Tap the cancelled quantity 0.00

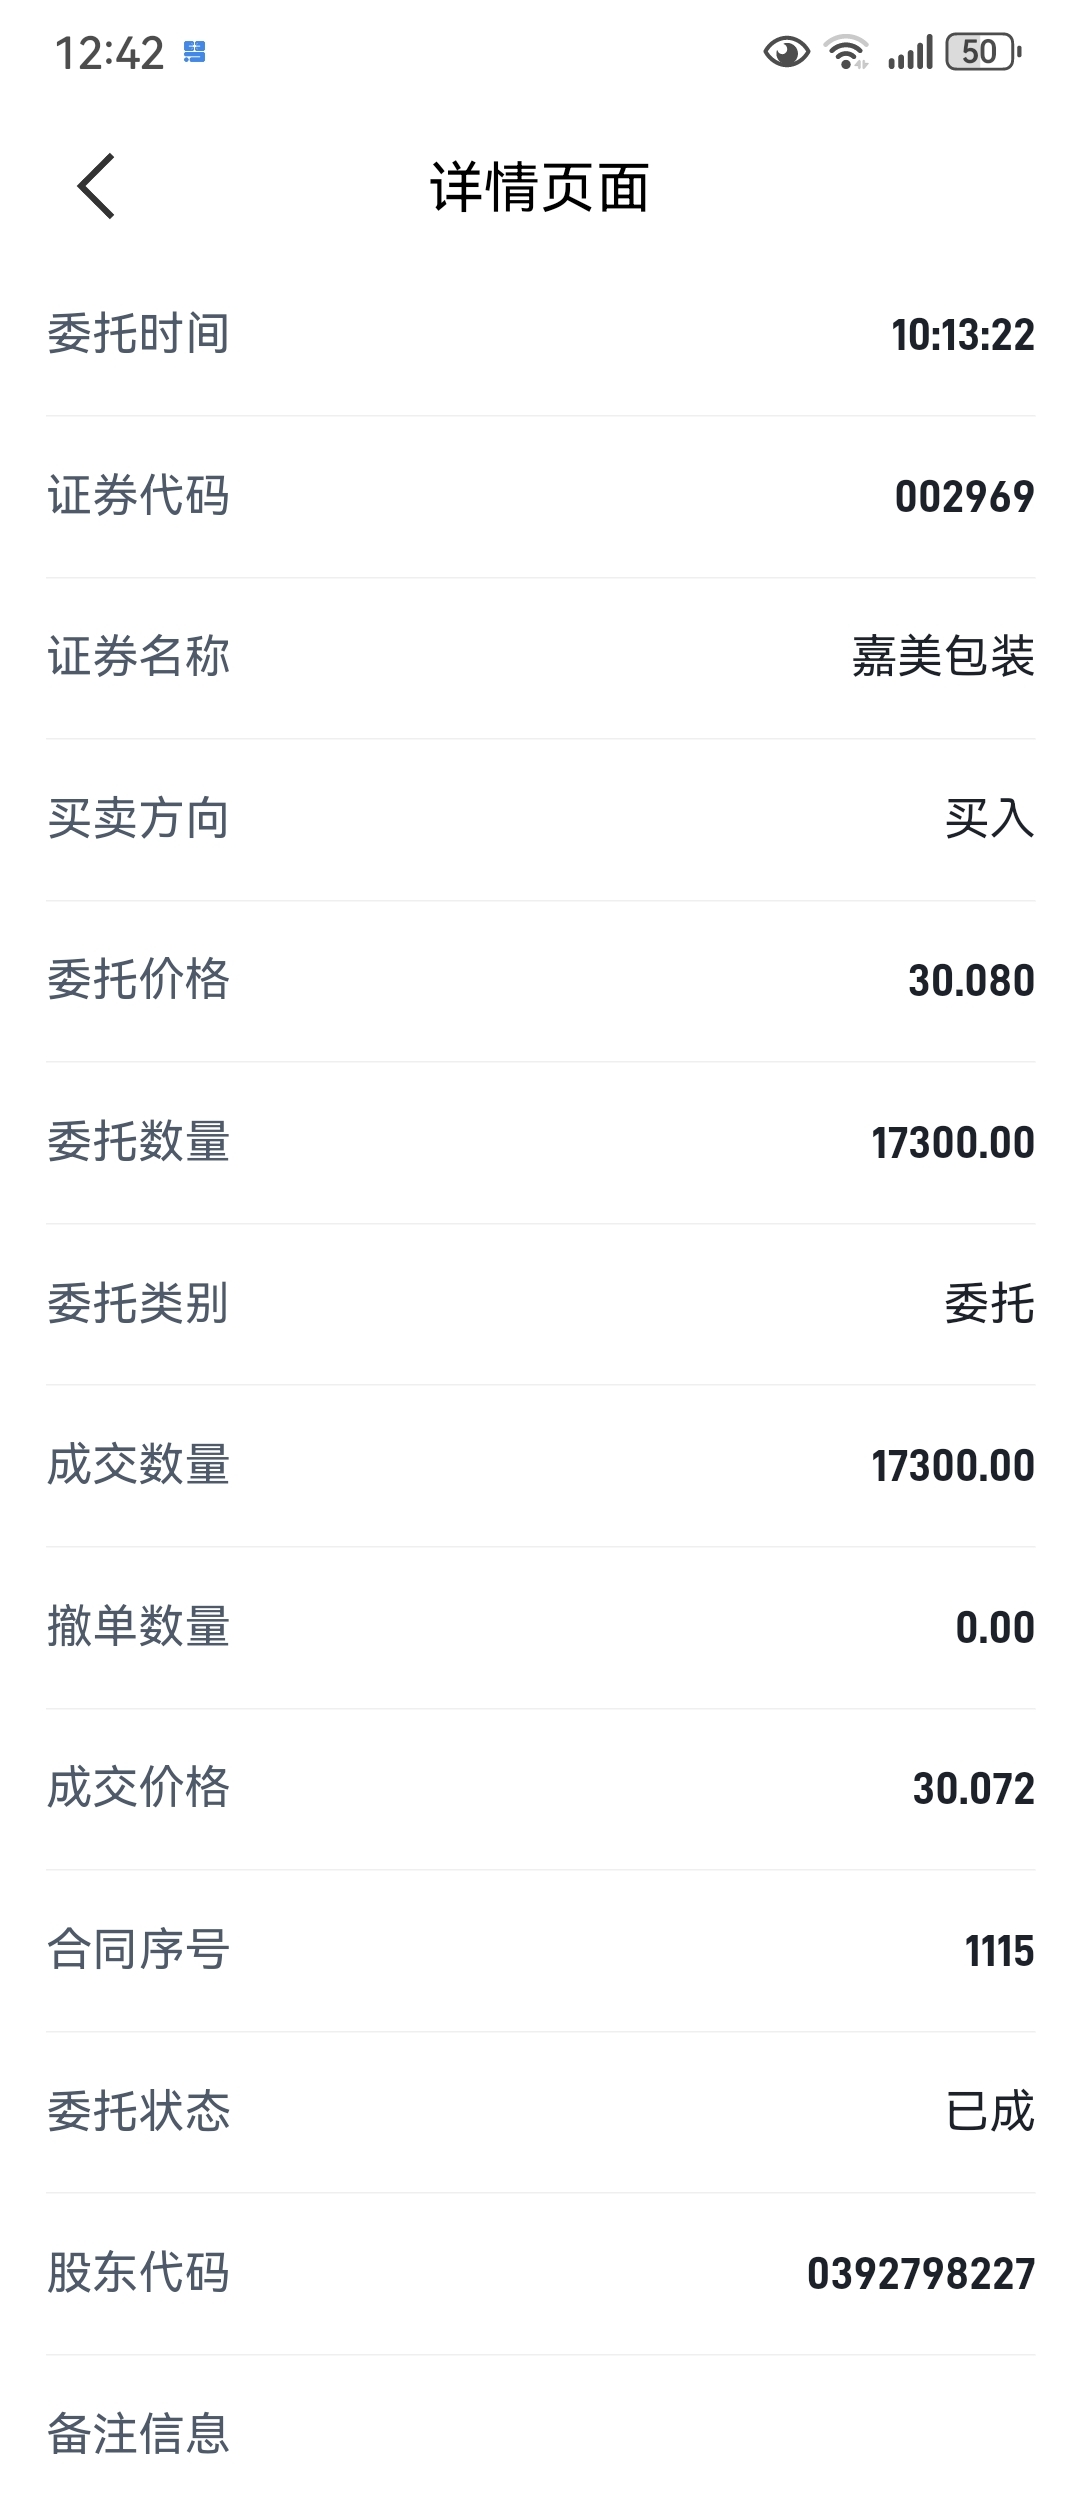click(x=994, y=1628)
